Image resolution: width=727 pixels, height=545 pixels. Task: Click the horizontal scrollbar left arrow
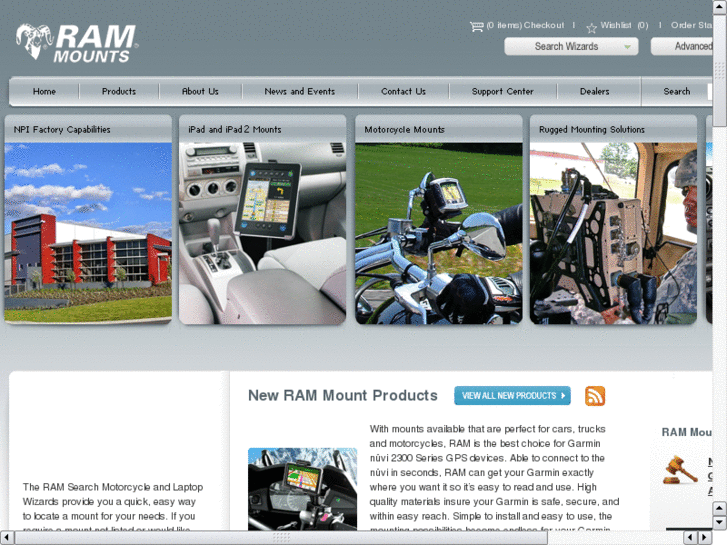(x=7, y=538)
